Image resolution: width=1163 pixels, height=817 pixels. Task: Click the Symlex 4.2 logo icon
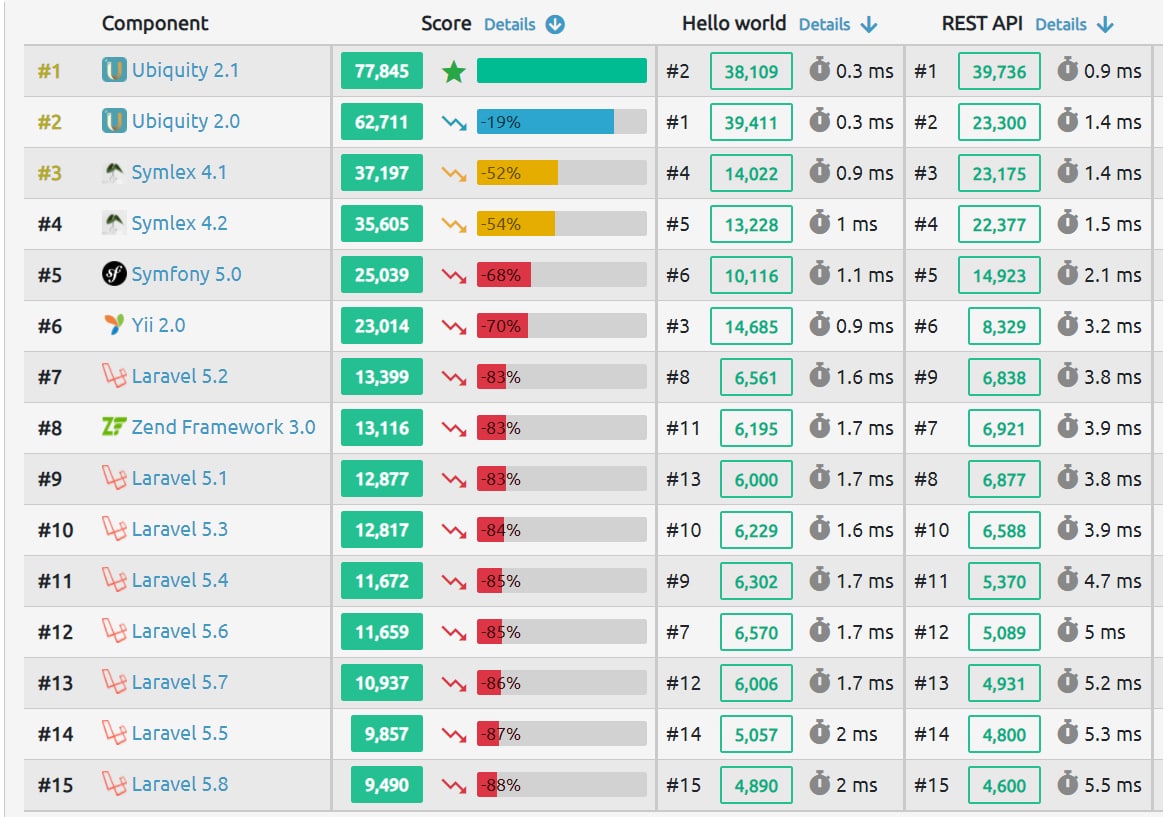pos(113,223)
